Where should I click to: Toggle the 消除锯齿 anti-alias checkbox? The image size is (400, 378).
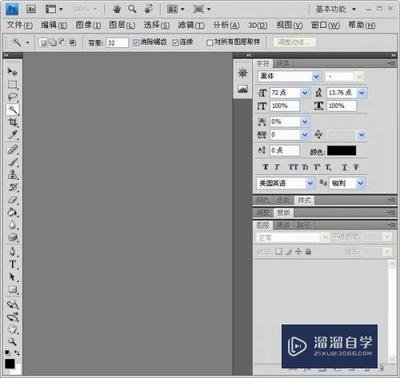click(136, 42)
